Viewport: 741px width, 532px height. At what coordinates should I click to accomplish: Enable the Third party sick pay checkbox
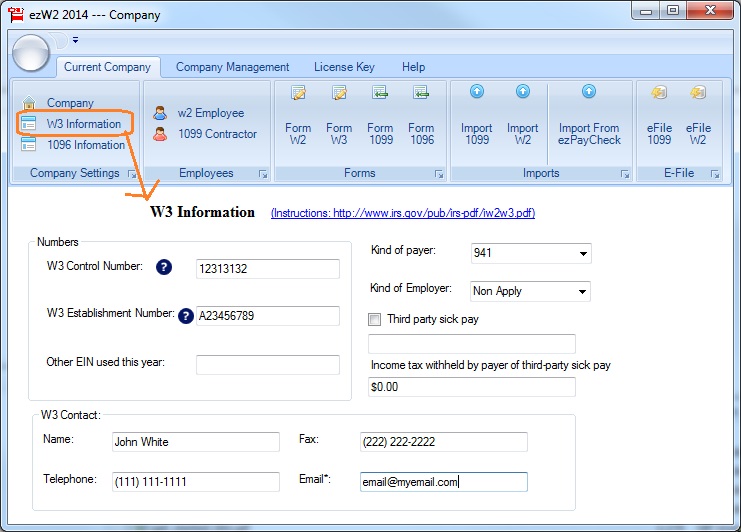[375, 320]
